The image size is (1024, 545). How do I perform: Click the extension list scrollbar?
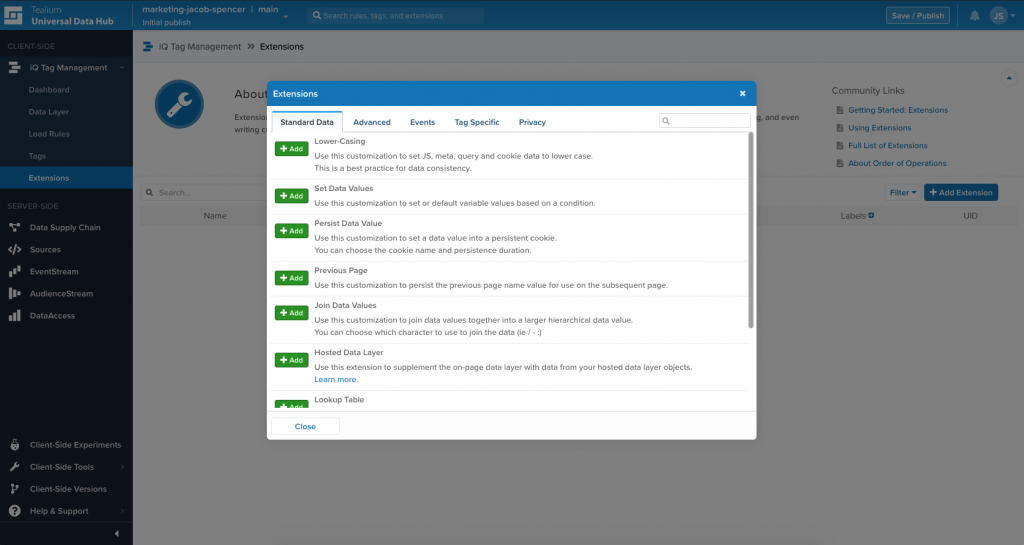click(x=750, y=230)
